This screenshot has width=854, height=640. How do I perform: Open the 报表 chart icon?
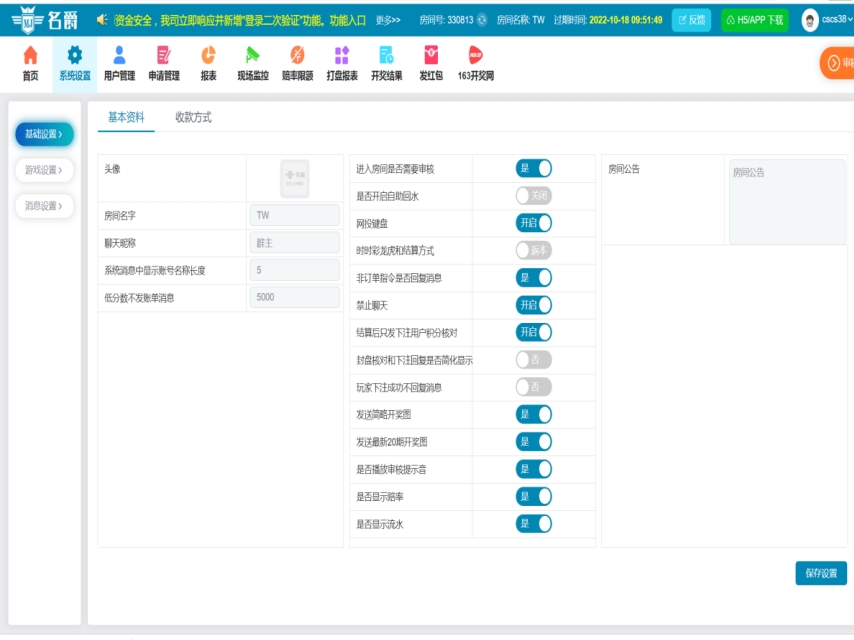click(x=209, y=55)
